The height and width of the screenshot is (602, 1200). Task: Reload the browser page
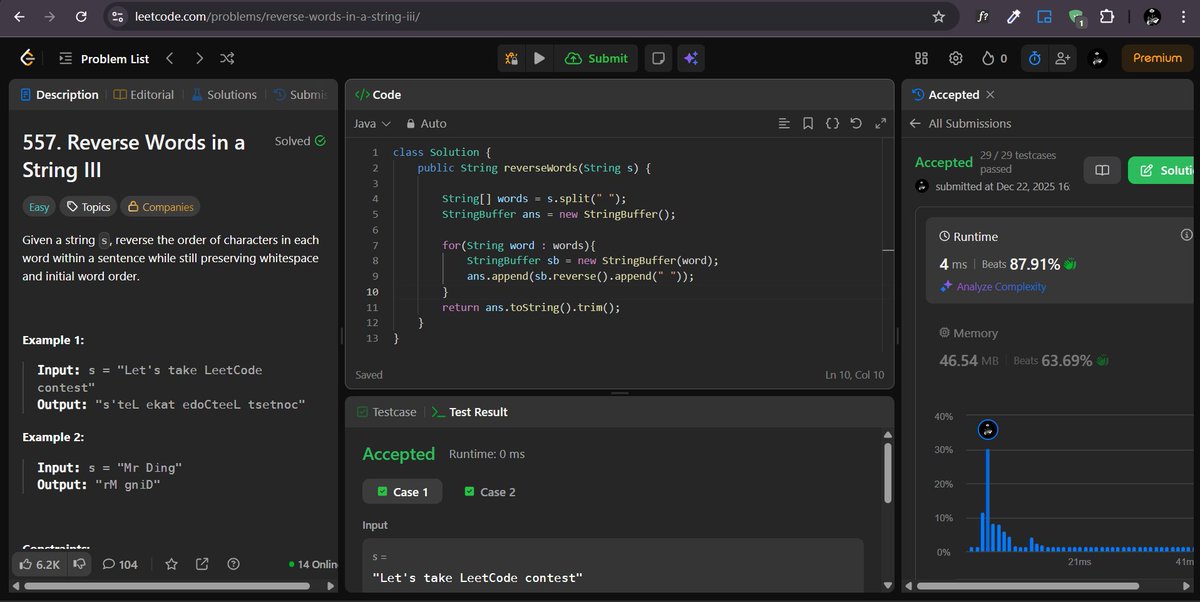tap(81, 16)
